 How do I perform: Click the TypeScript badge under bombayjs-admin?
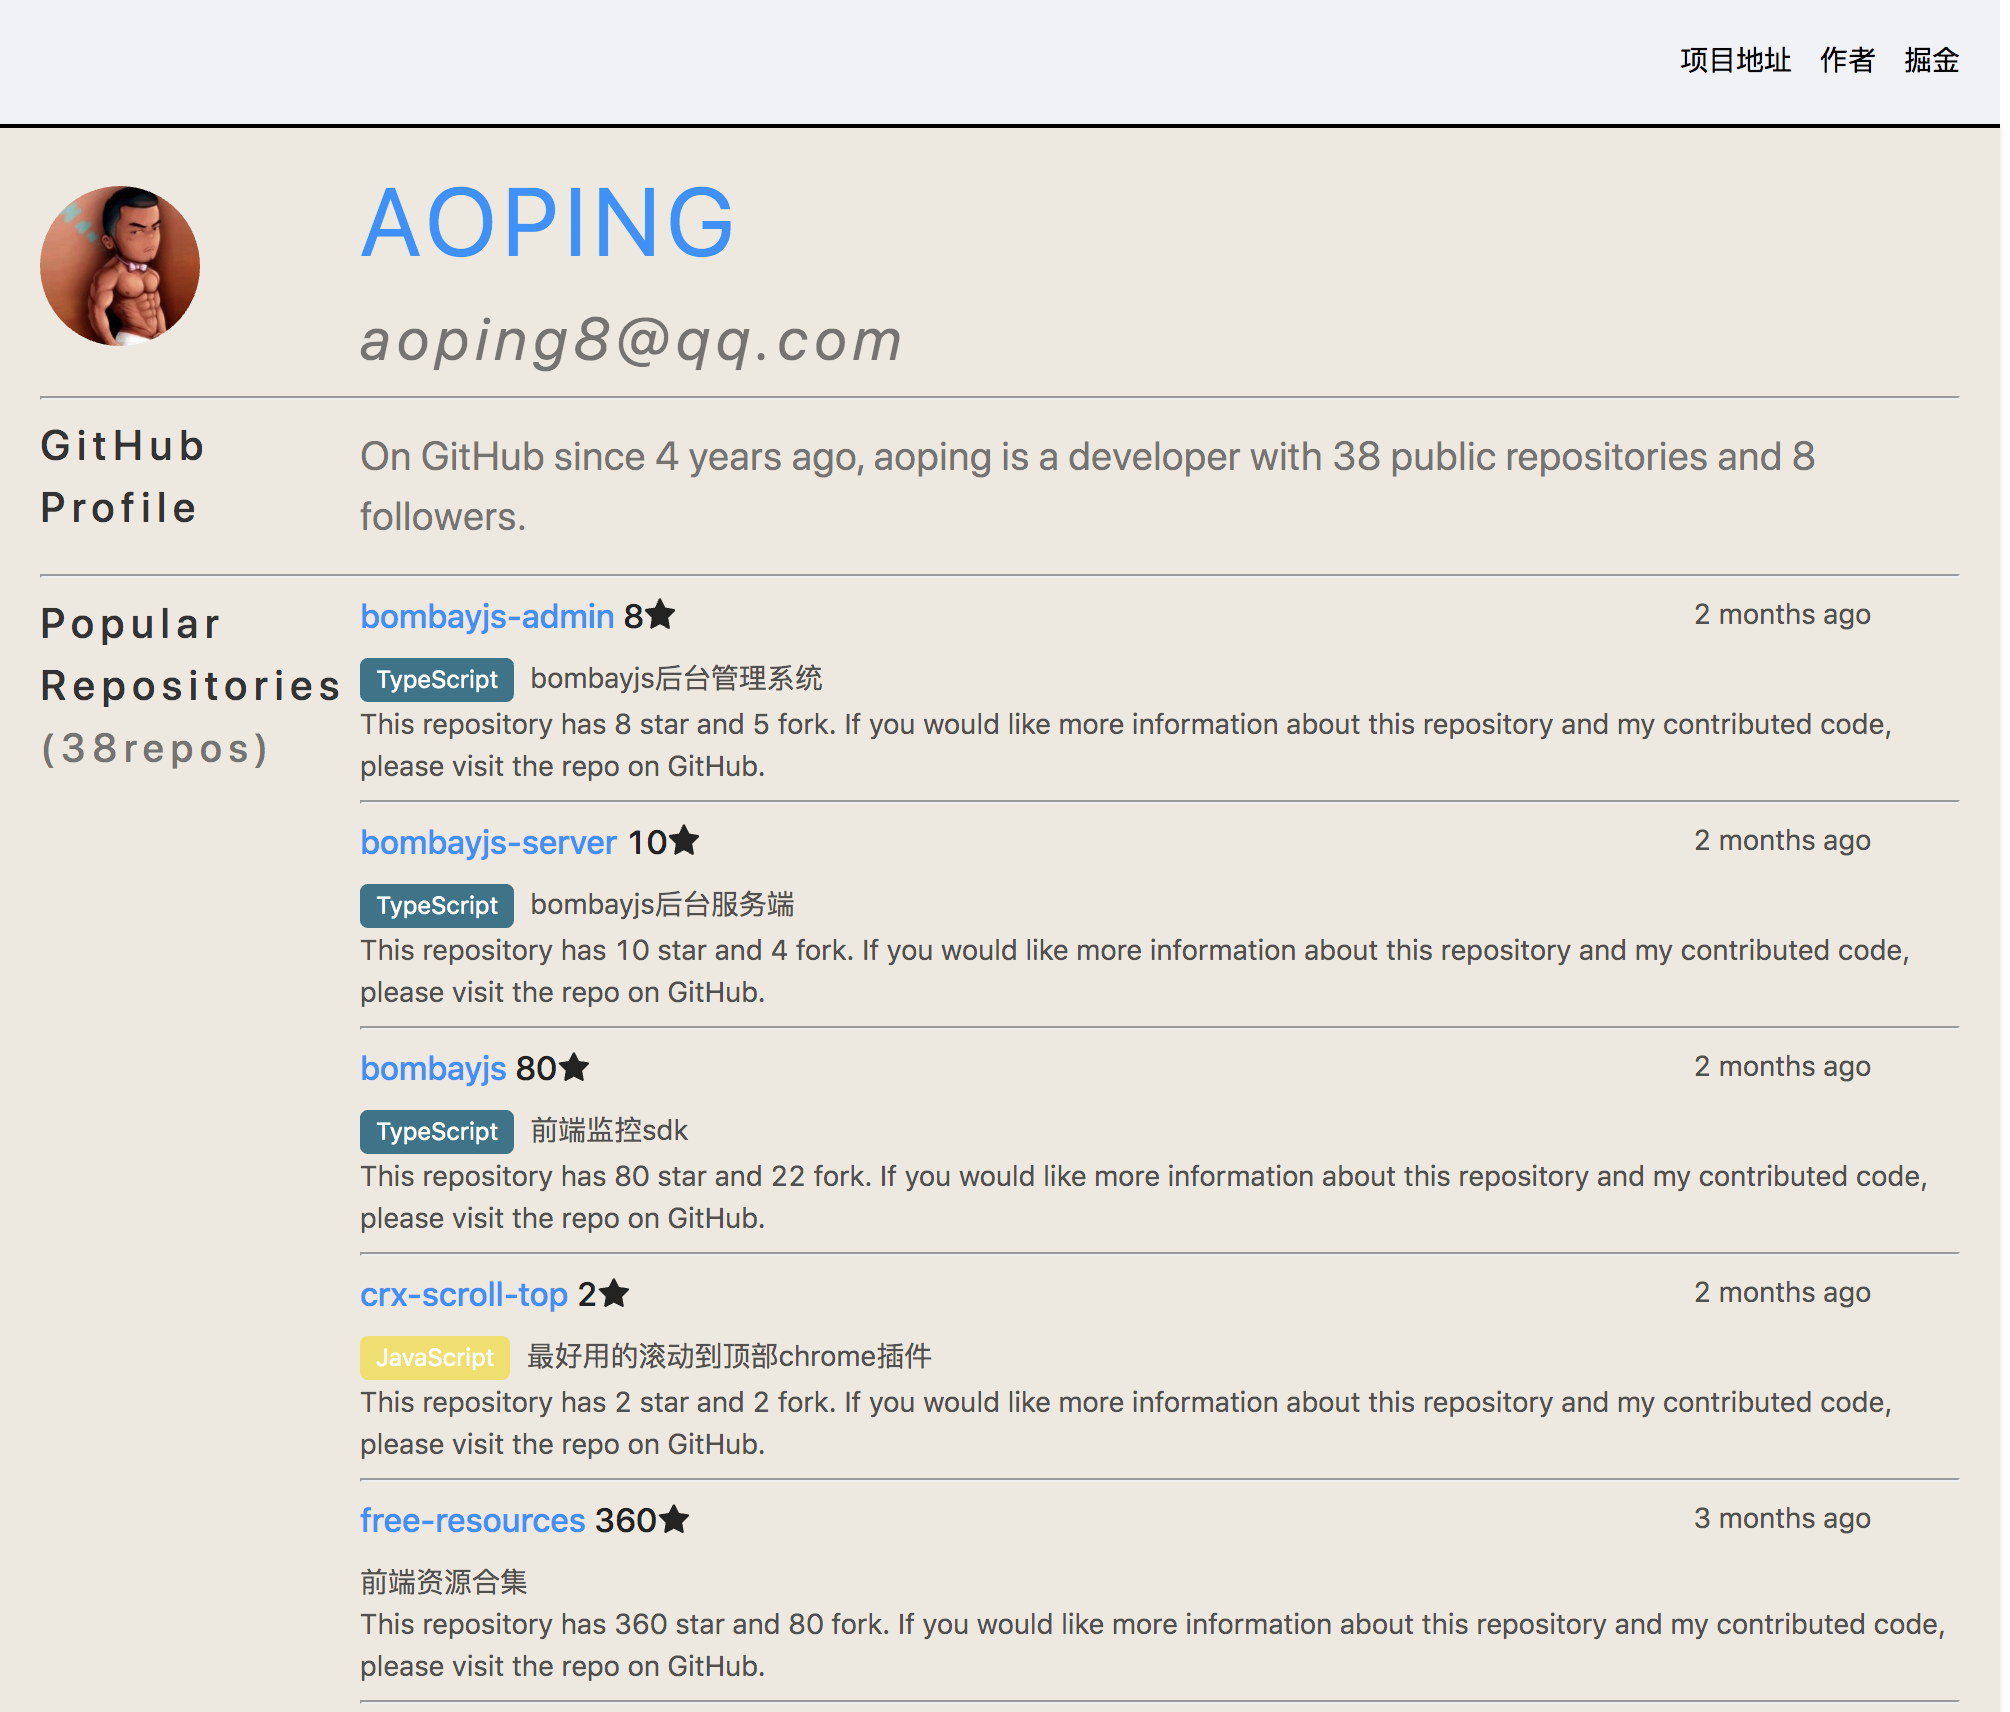pyautogui.click(x=437, y=680)
